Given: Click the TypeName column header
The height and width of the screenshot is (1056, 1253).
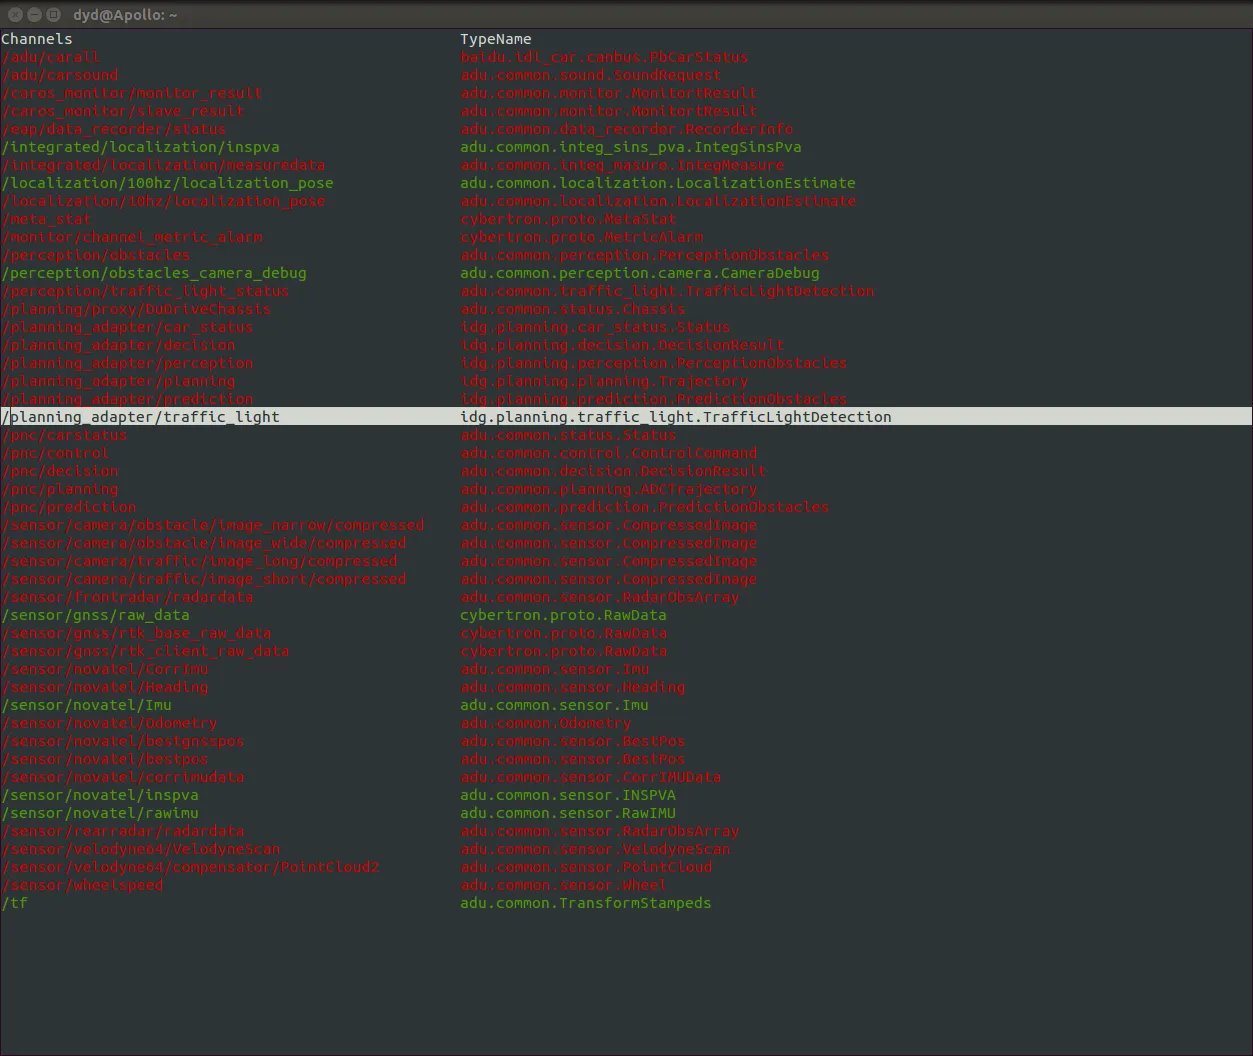Looking at the screenshot, I should point(496,39).
